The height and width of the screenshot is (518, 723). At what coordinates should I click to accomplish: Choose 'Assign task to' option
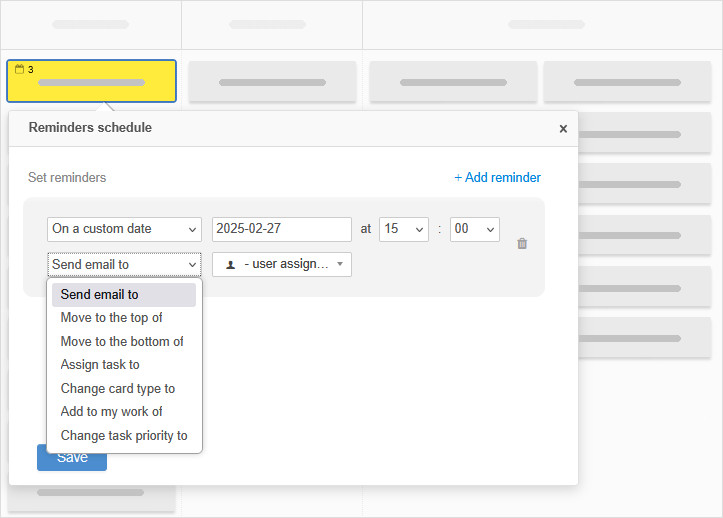tap(124, 365)
